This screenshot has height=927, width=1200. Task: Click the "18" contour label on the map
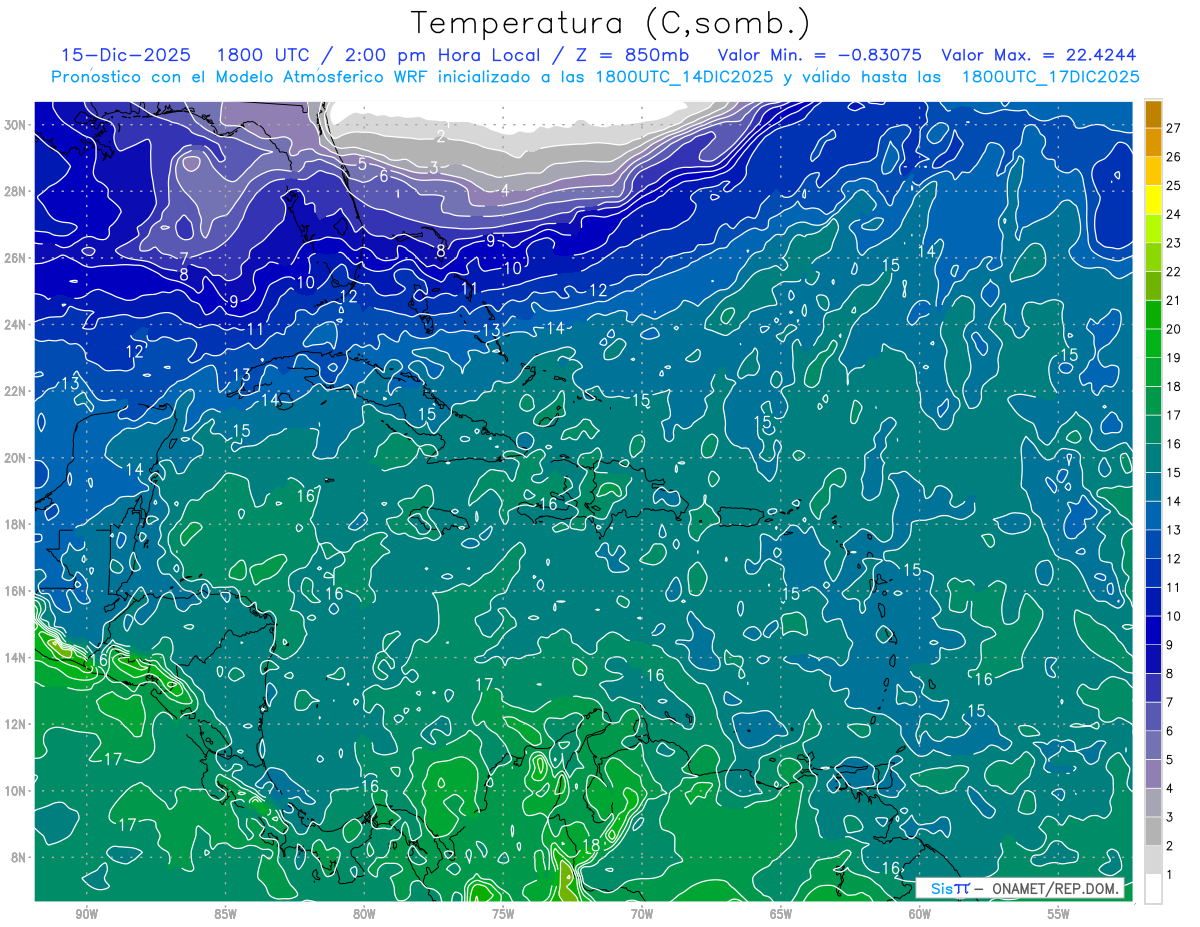click(x=591, y=845)
